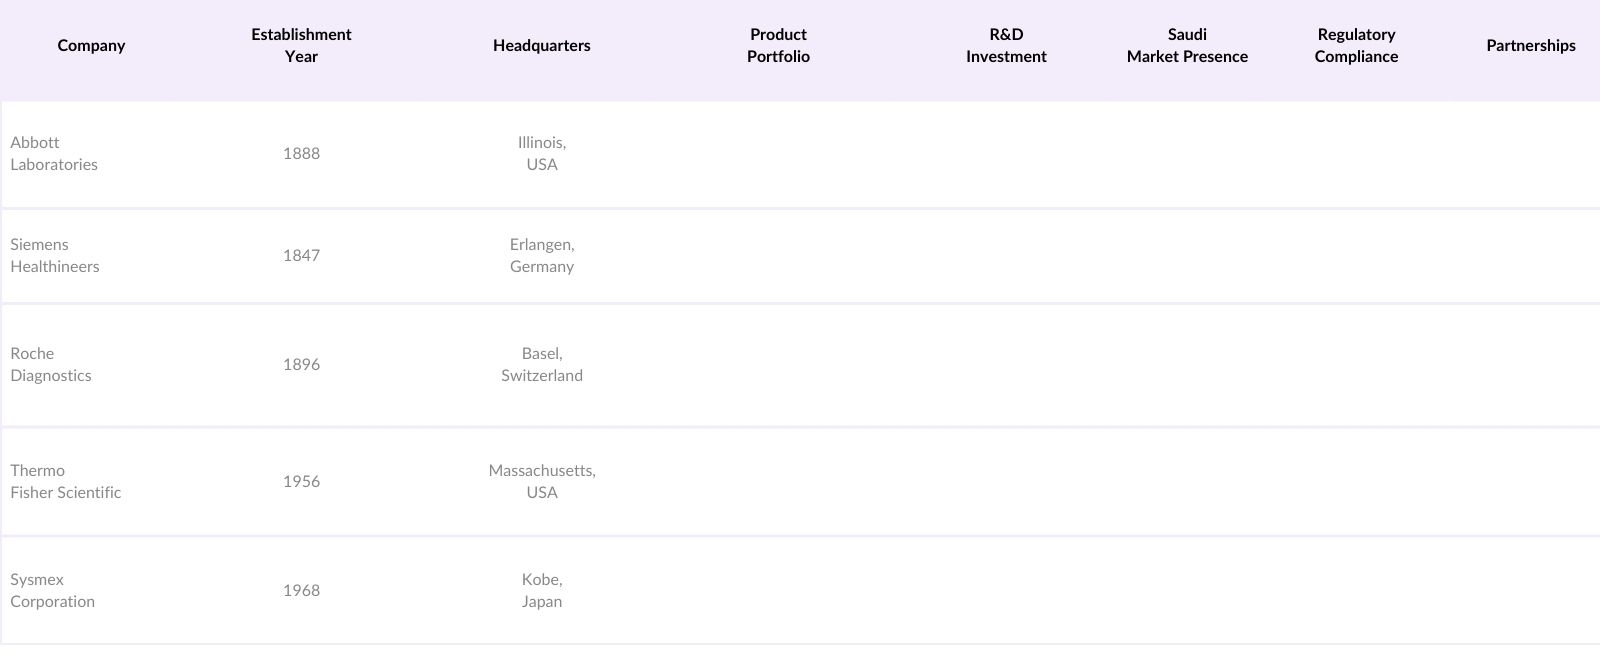Select the Basel, Switzerland headquarters cell
The height and width of the screenshot is (653, 1600).
point(542,365)
